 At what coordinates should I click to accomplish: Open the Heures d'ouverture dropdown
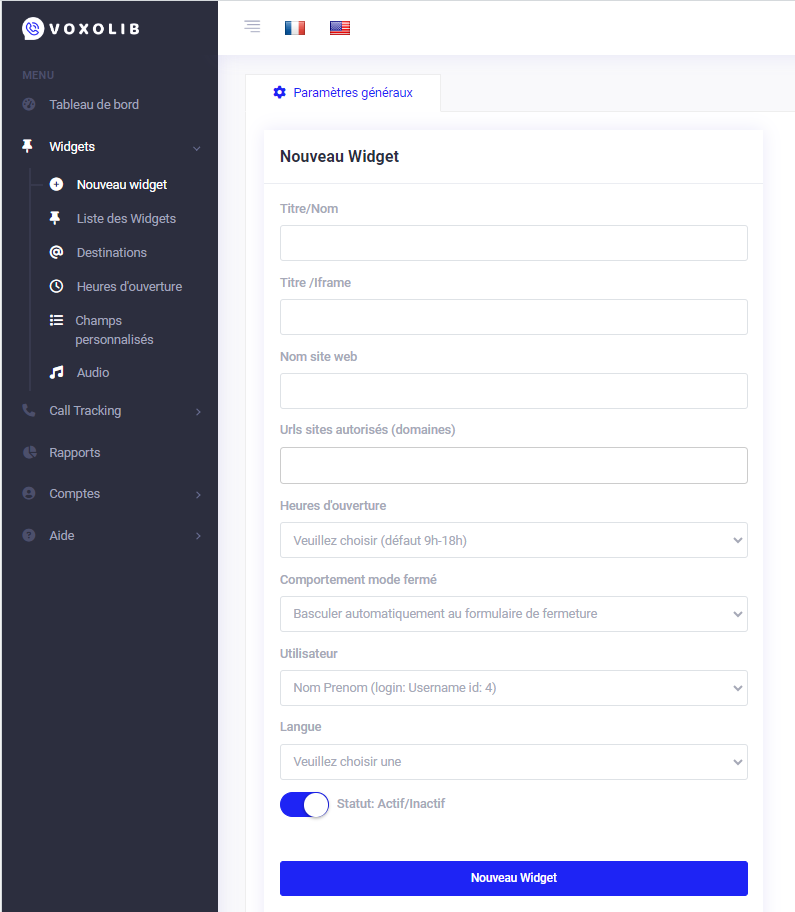(513, 540)
